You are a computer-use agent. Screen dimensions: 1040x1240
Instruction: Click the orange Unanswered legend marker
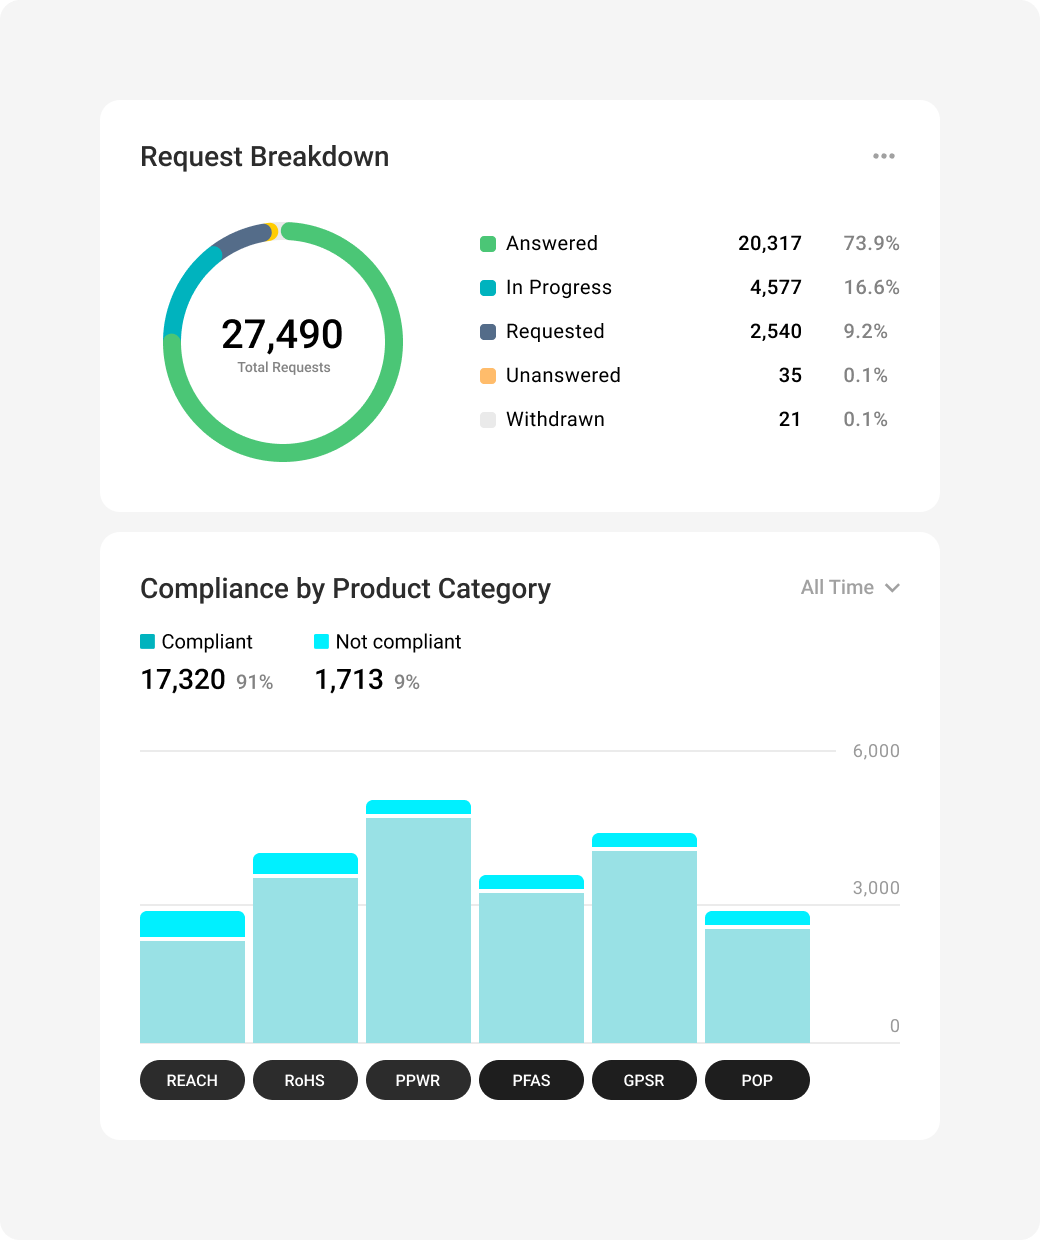[x=488, y=376]
